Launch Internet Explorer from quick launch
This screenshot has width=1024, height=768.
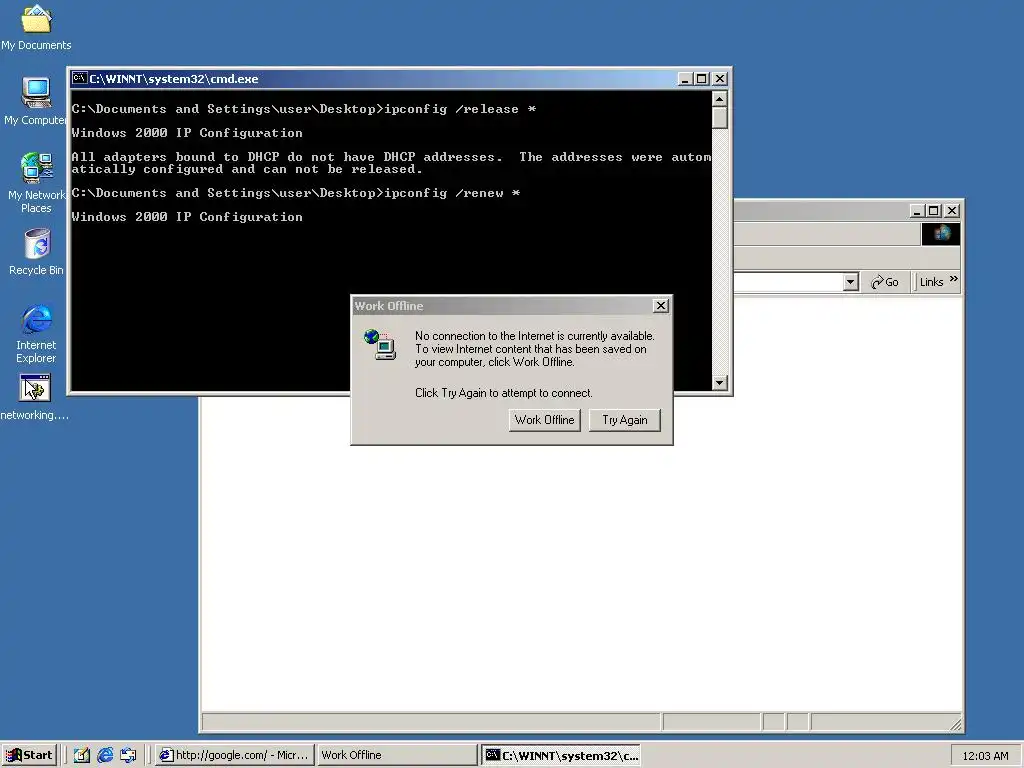(105, 755)
